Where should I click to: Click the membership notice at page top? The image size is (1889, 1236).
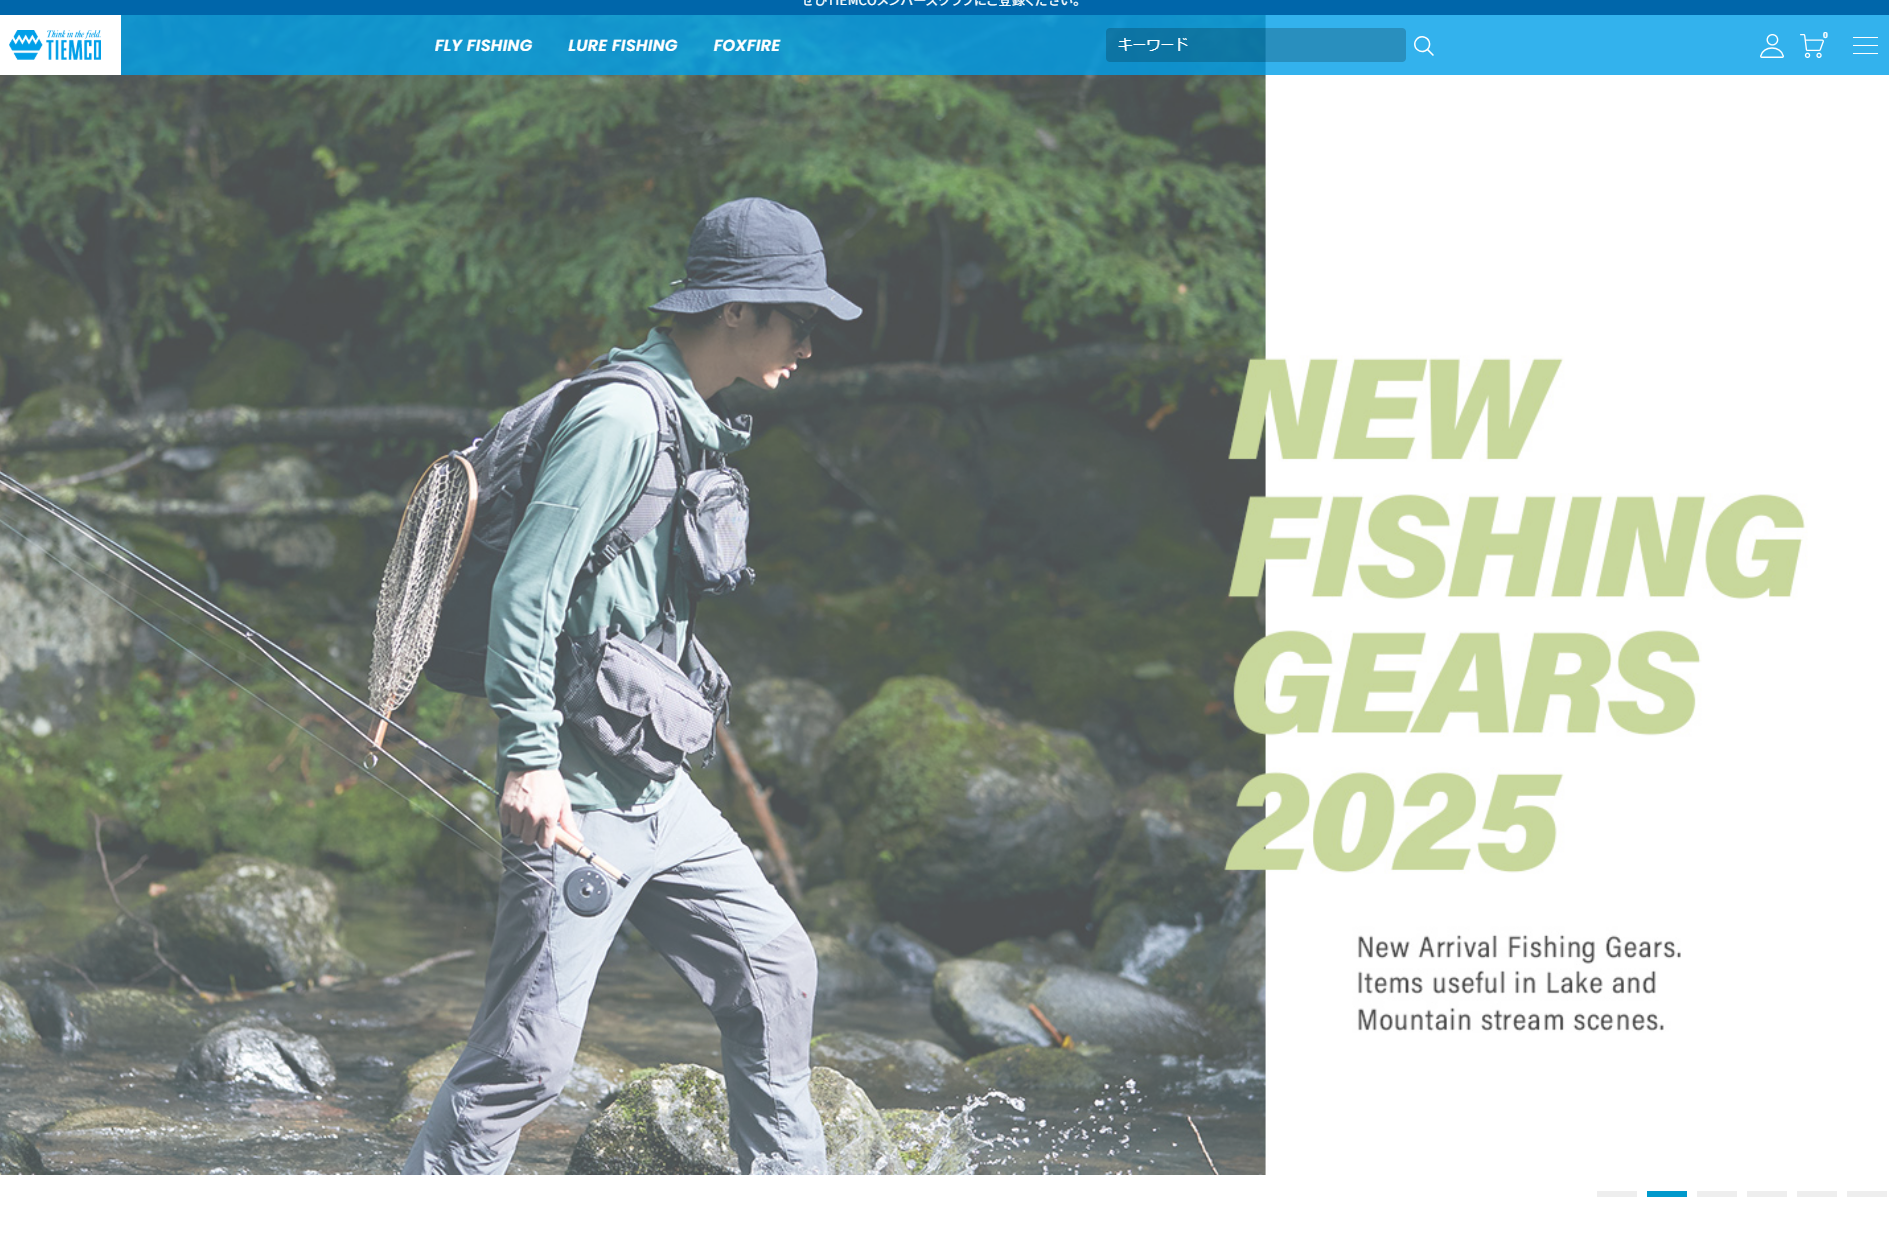click(942, 4)
